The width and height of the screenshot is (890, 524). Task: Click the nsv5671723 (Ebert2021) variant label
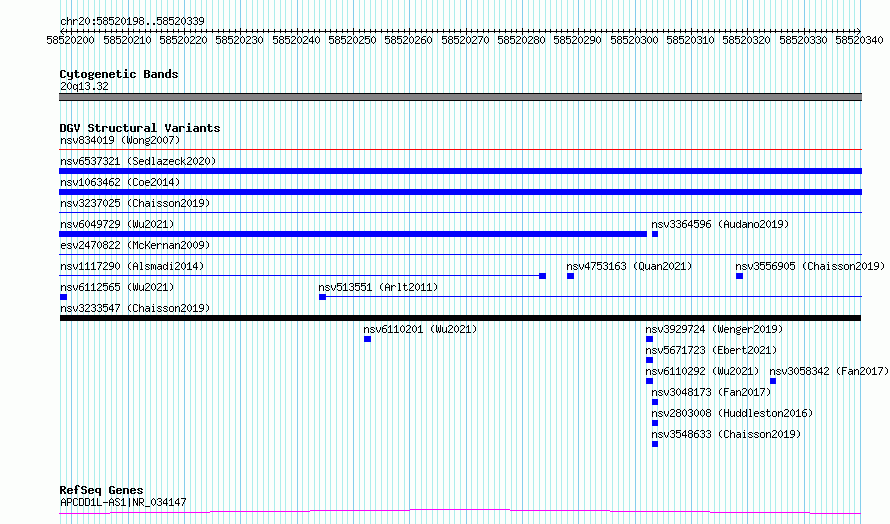click(711, 350)
